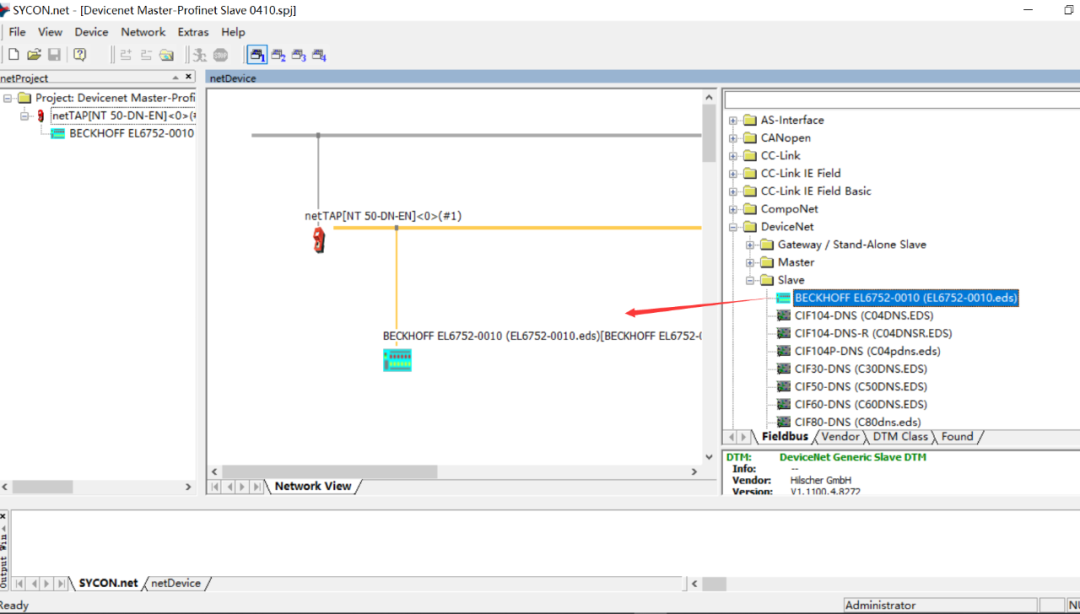Click the New project toolbar icon
The height and width of the screenshot is (614, 1080).
coord(14,54)
